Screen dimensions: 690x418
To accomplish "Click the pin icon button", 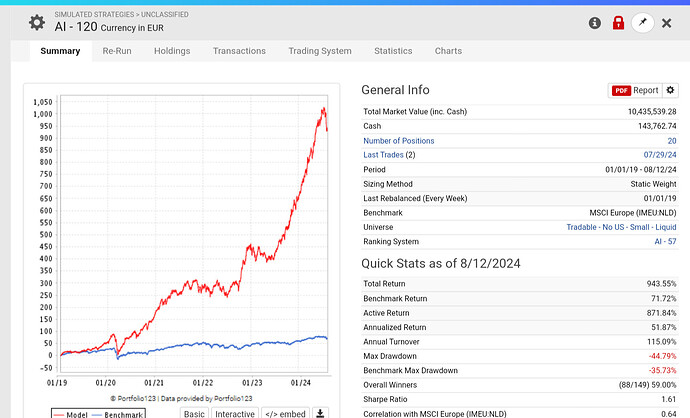I will tap(642, 22).
